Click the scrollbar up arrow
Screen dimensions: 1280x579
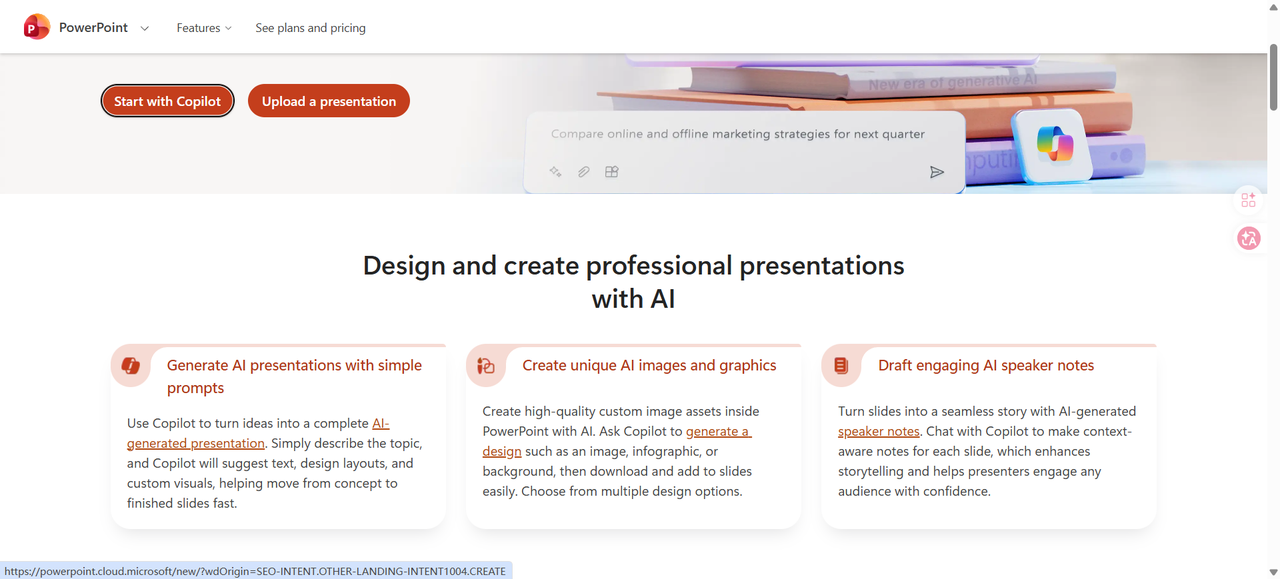[1272, 7]
